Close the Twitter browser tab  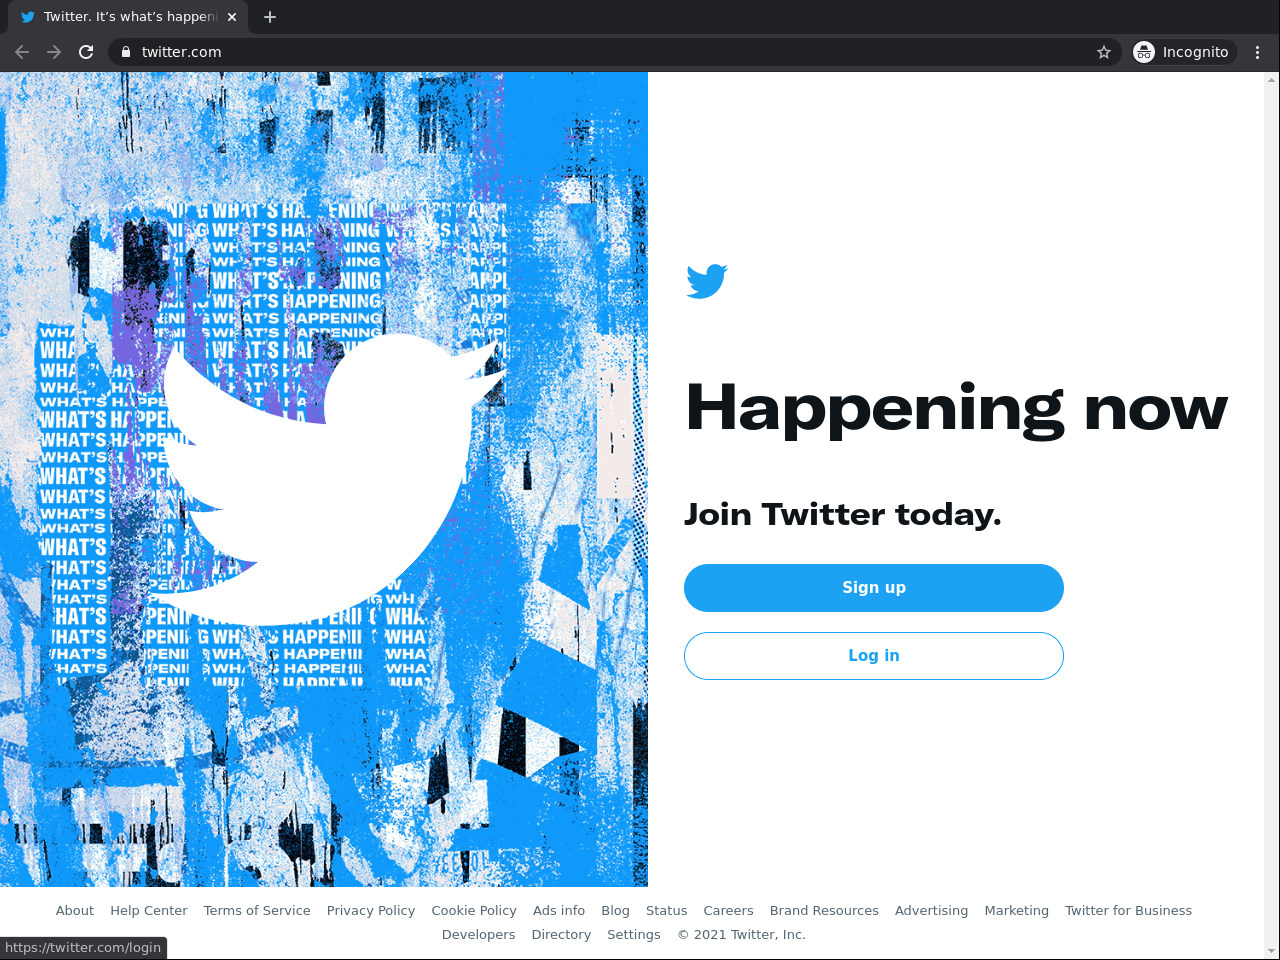232,17
